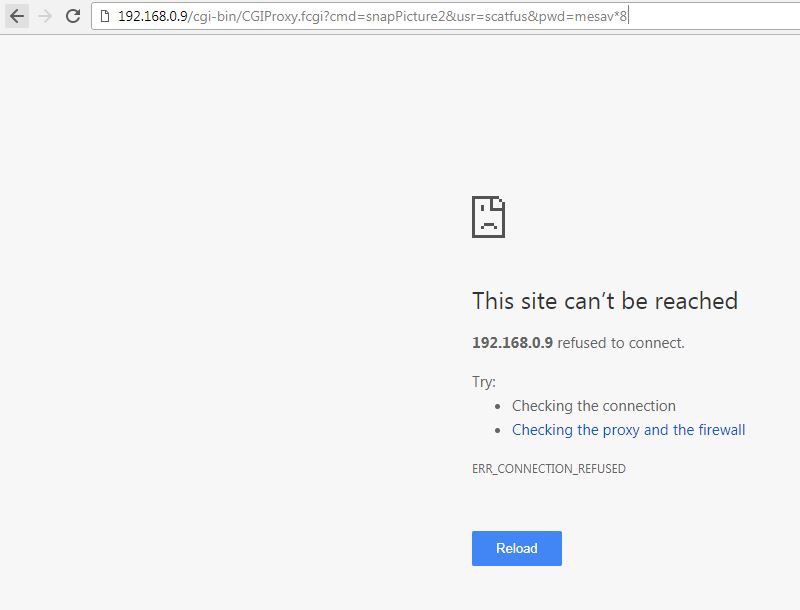Click the 'This site can't be reached' heading
Image resolution: width=800 pixels, height=610 pixels.
[x=605, y=301]
